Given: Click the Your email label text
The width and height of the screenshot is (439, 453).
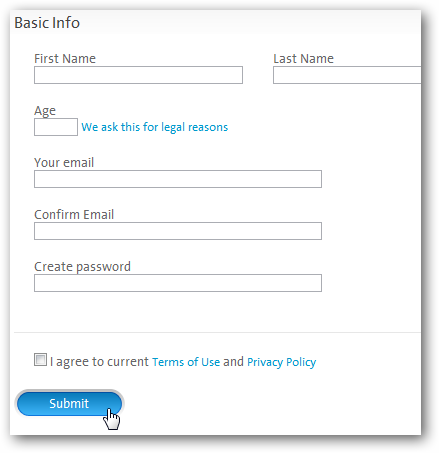Looking at the screenshot, I should (64, 163).
